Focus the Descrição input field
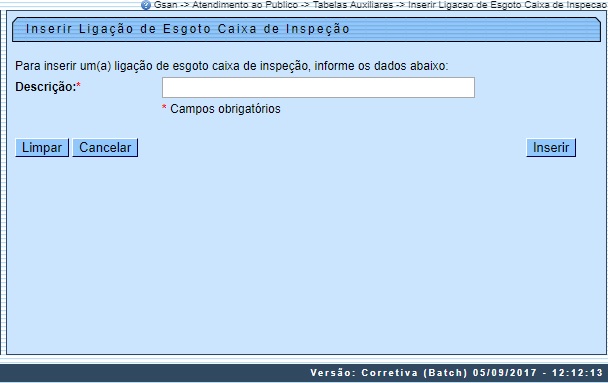 pyautogui.click(x=318, y=88)
